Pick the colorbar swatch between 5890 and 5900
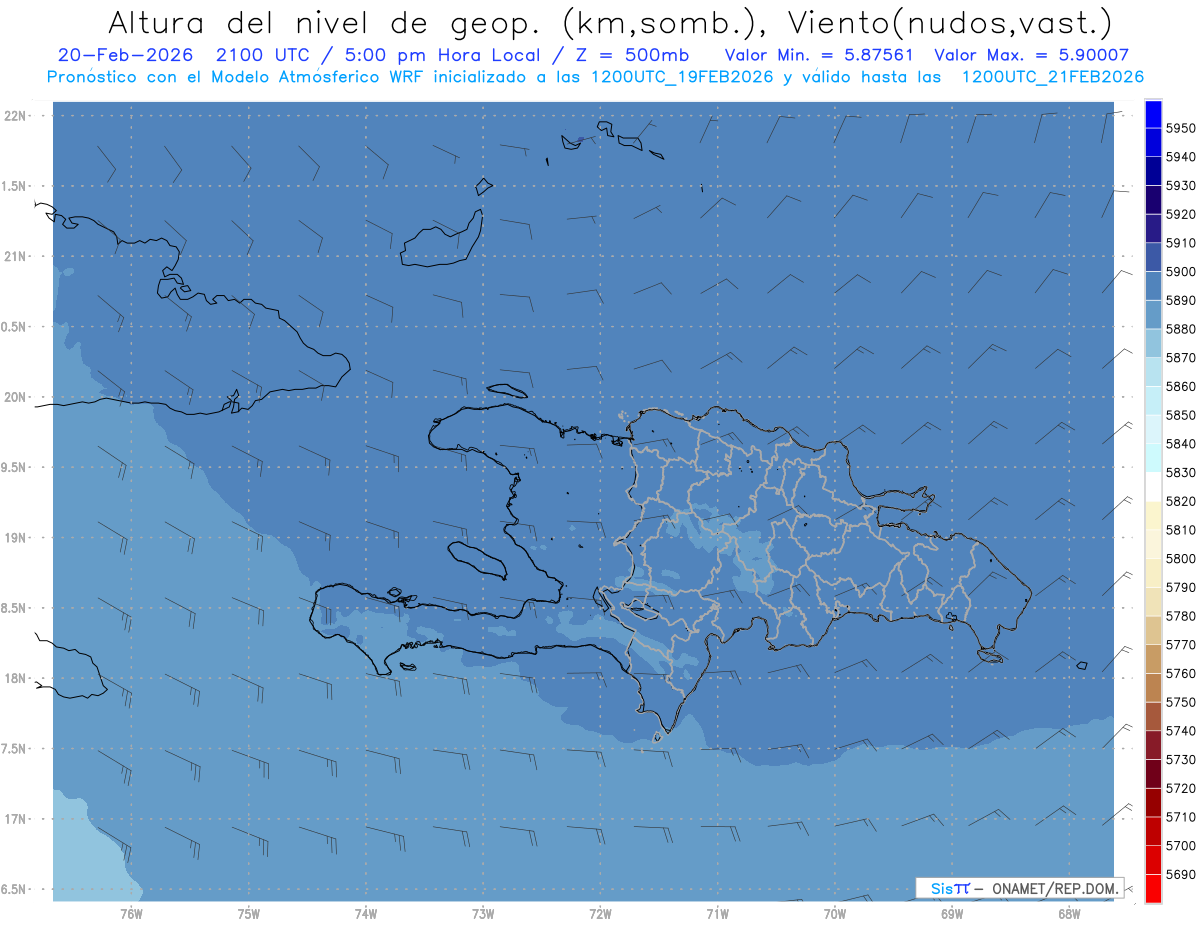 1153,286
